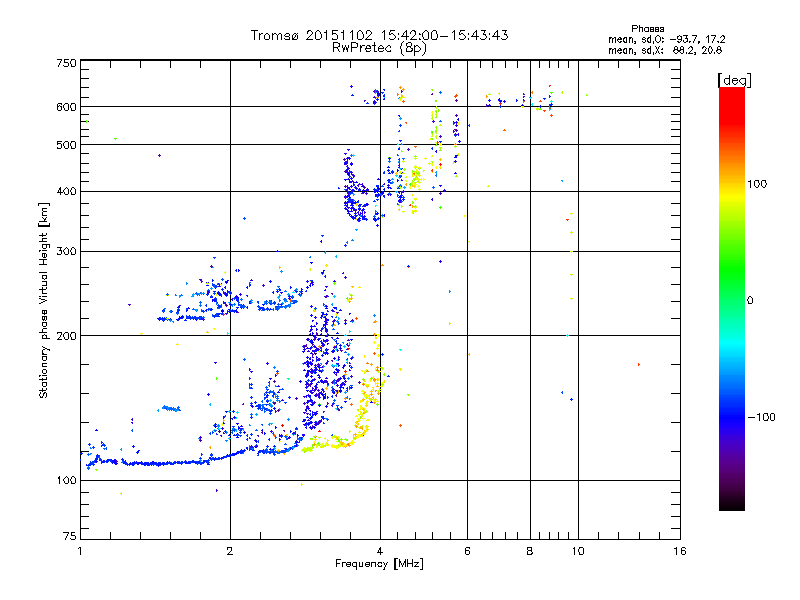Screen dimensions: 800x600
Task: Click the colorbar tick label '-100'
Action: [x=761, y=417]
